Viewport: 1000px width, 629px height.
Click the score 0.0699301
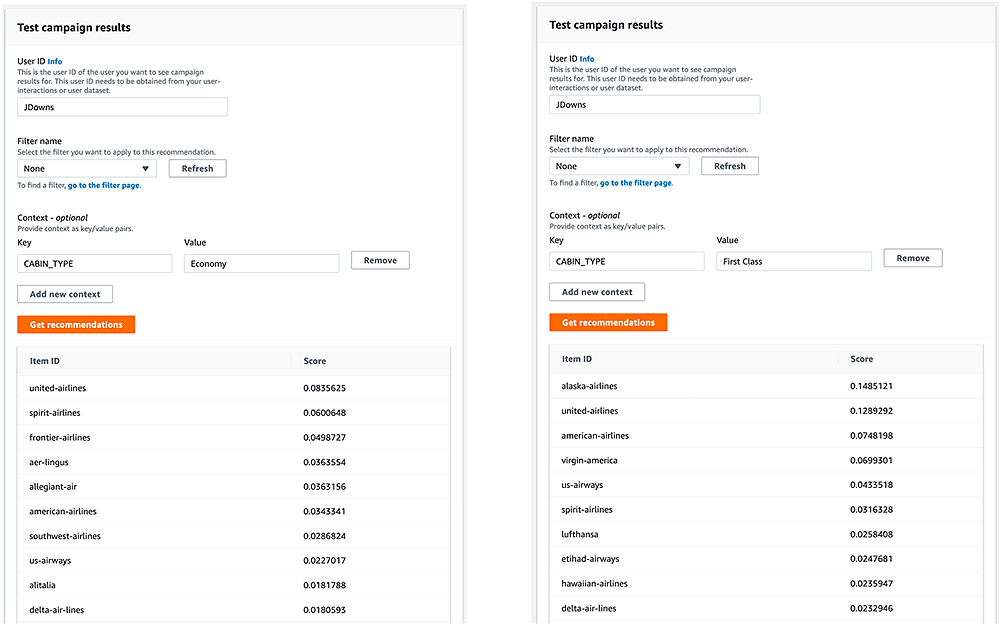click(871, 460)
